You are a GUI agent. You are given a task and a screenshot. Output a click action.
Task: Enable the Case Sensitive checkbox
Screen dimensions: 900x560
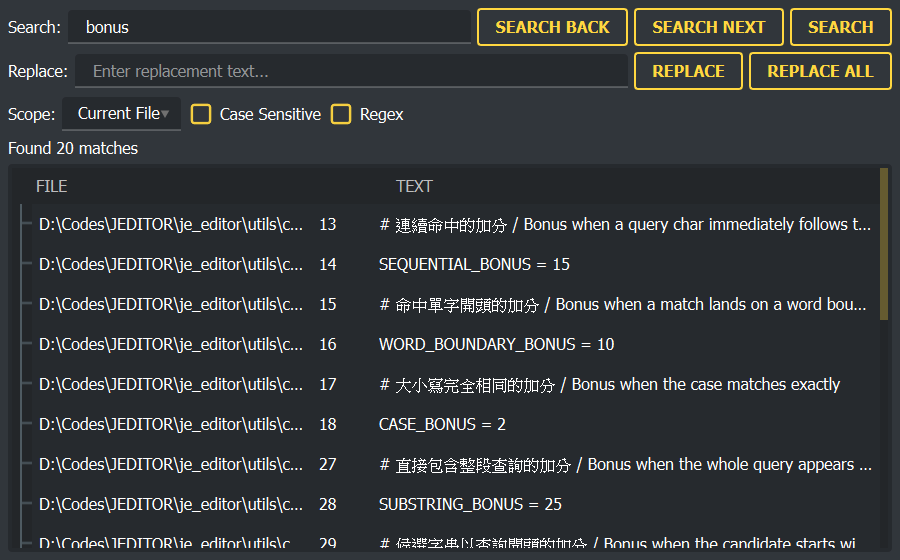pos(201,114)
